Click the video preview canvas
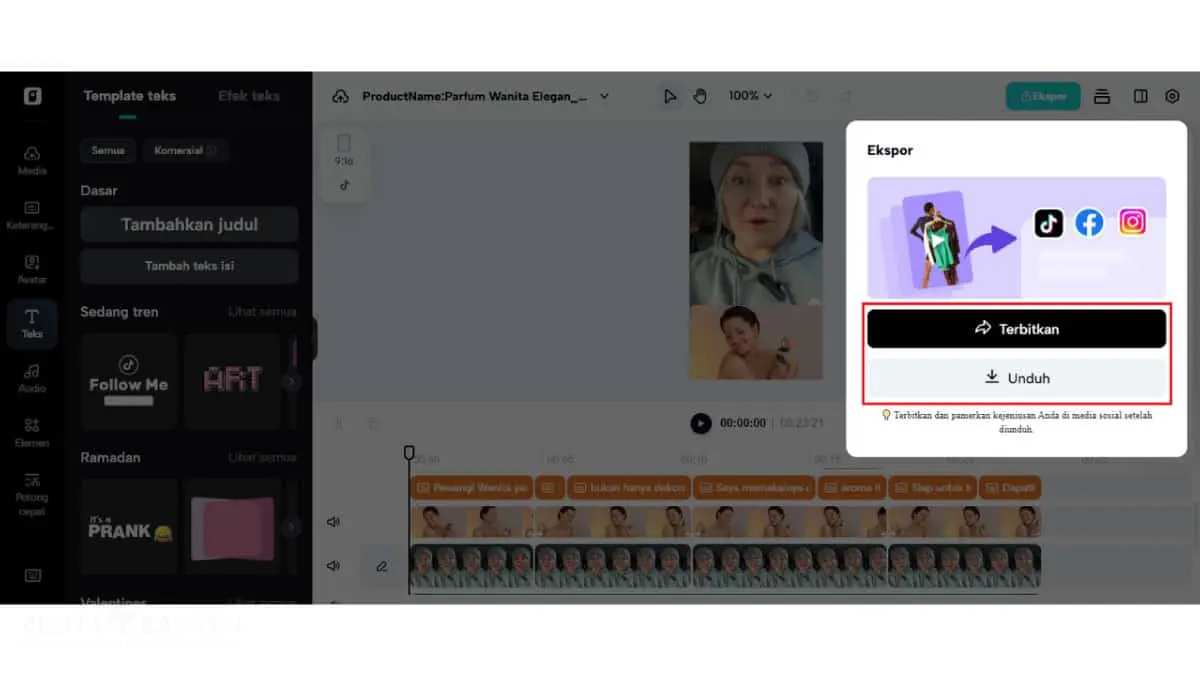The image size is (1200, 675). click(x=756, y=260)
